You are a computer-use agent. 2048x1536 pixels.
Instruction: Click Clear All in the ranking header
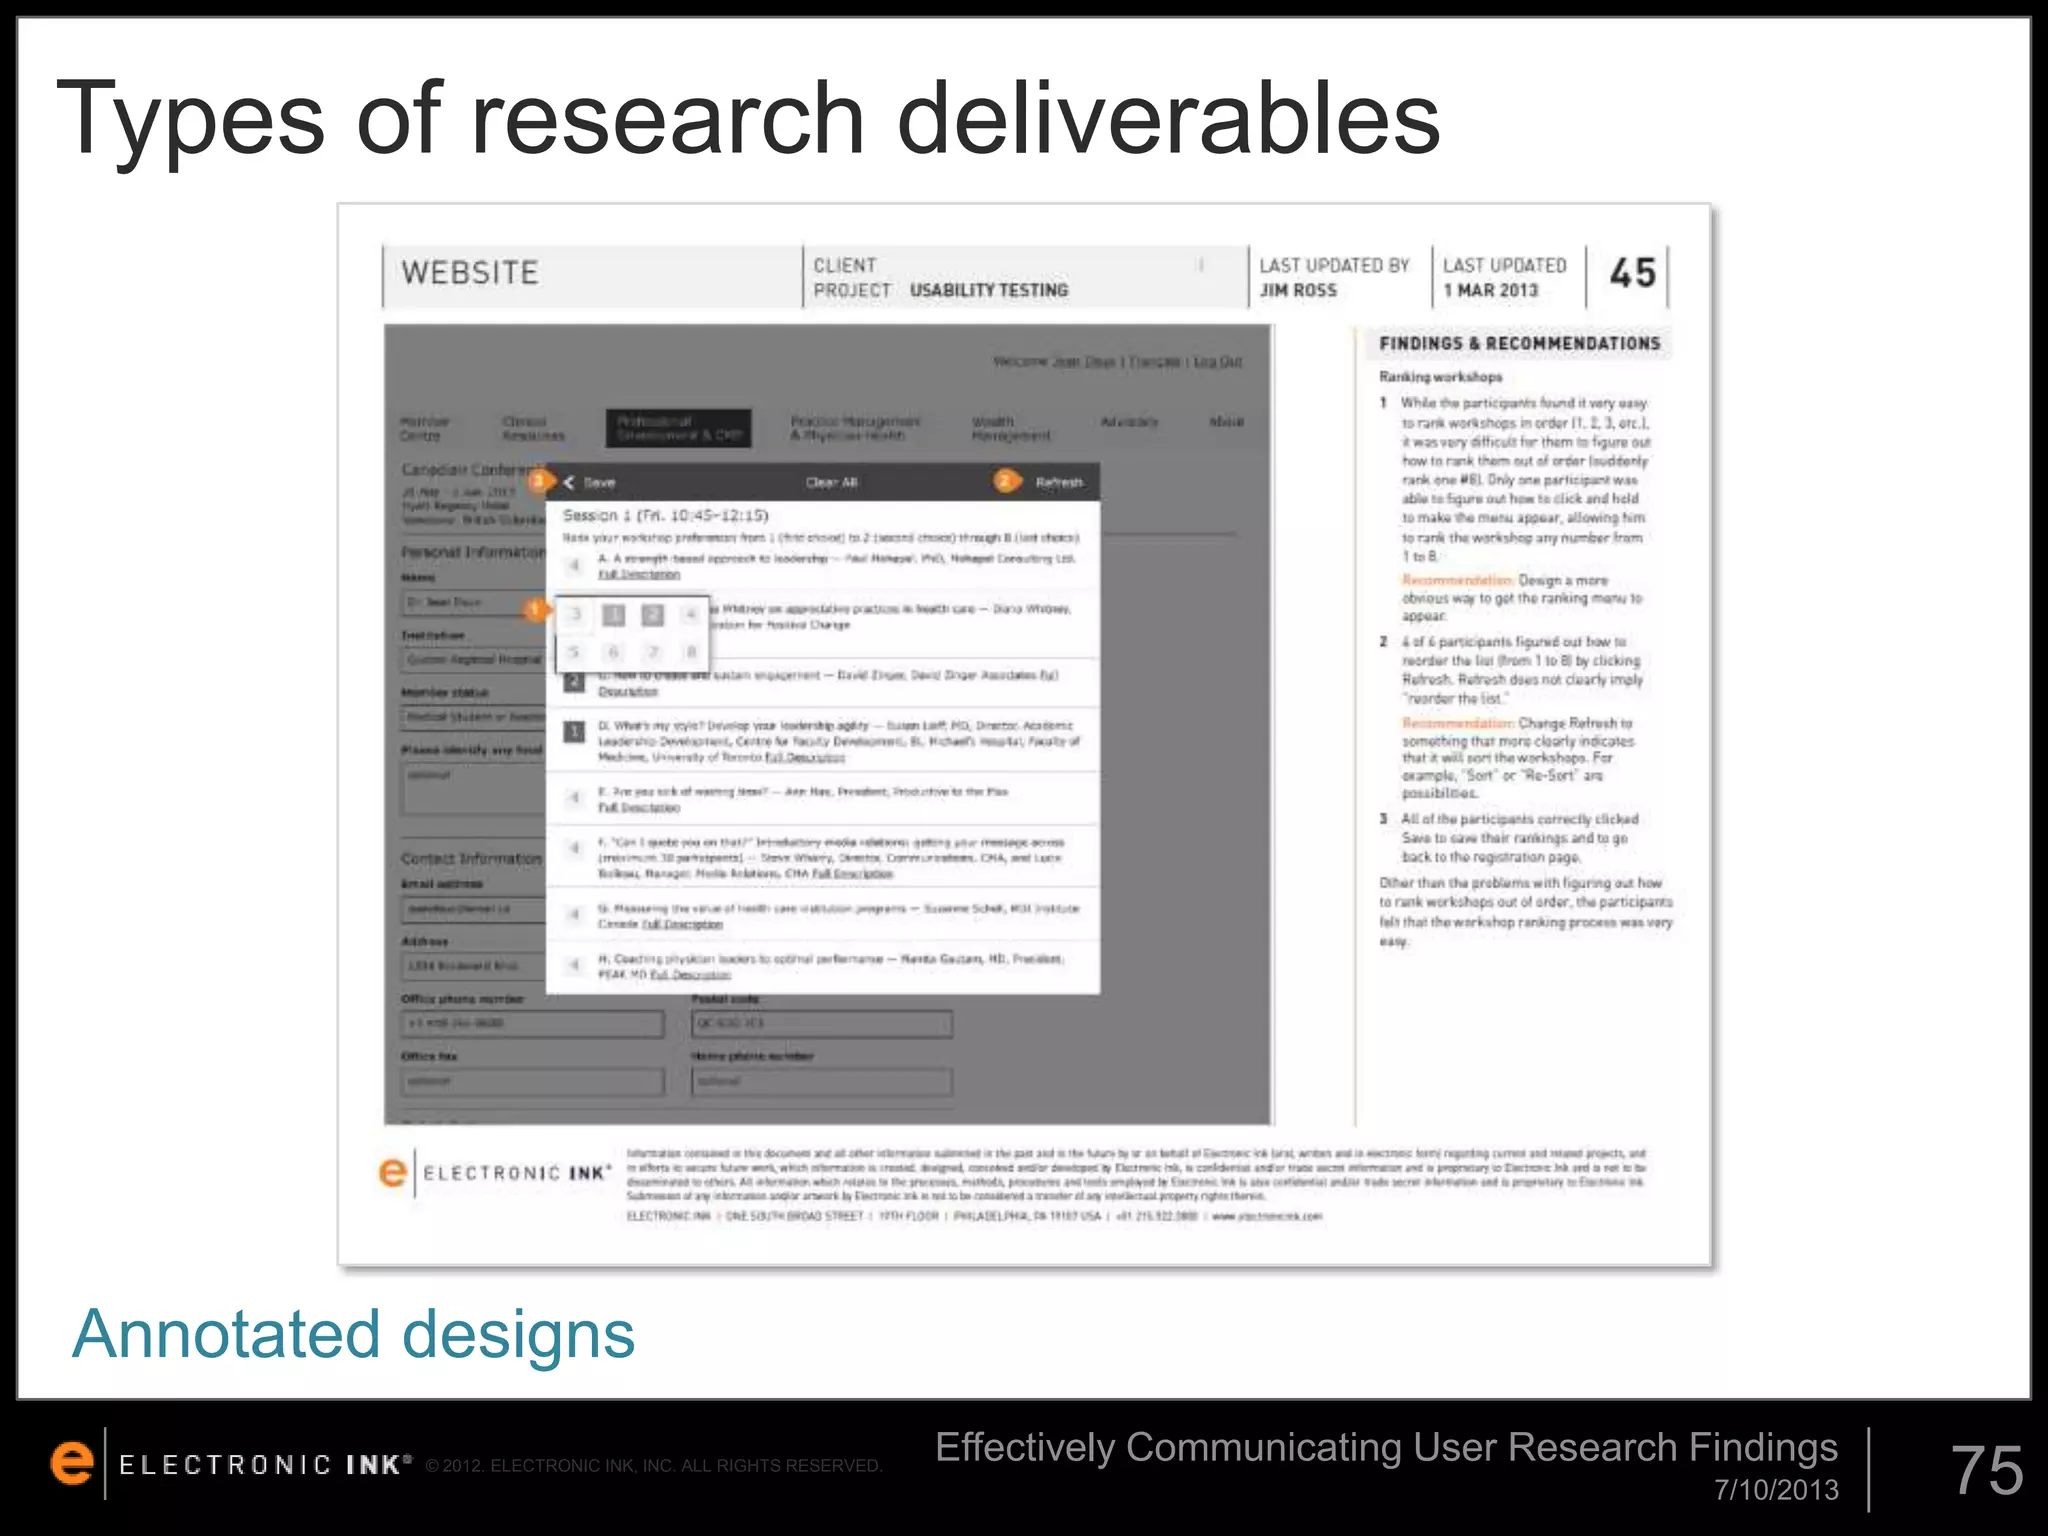[x=832, y=482]
